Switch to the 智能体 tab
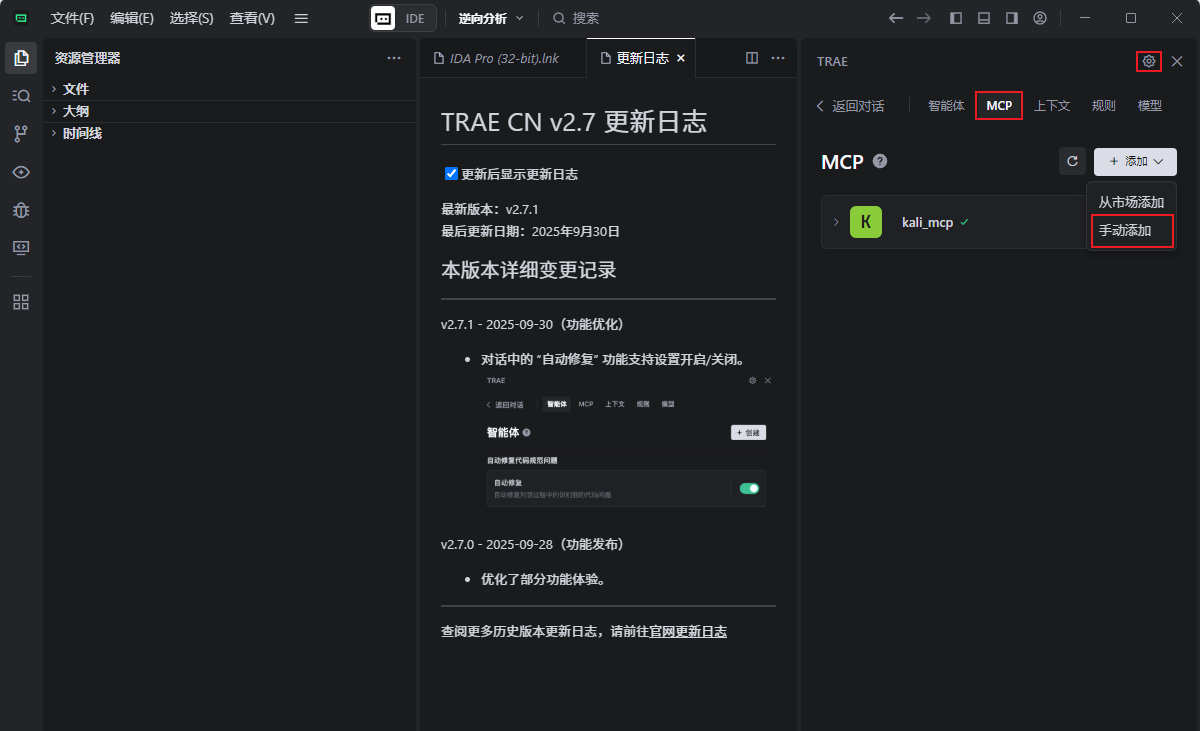The height and width of the screenshot is (731, 1200). 946,105
